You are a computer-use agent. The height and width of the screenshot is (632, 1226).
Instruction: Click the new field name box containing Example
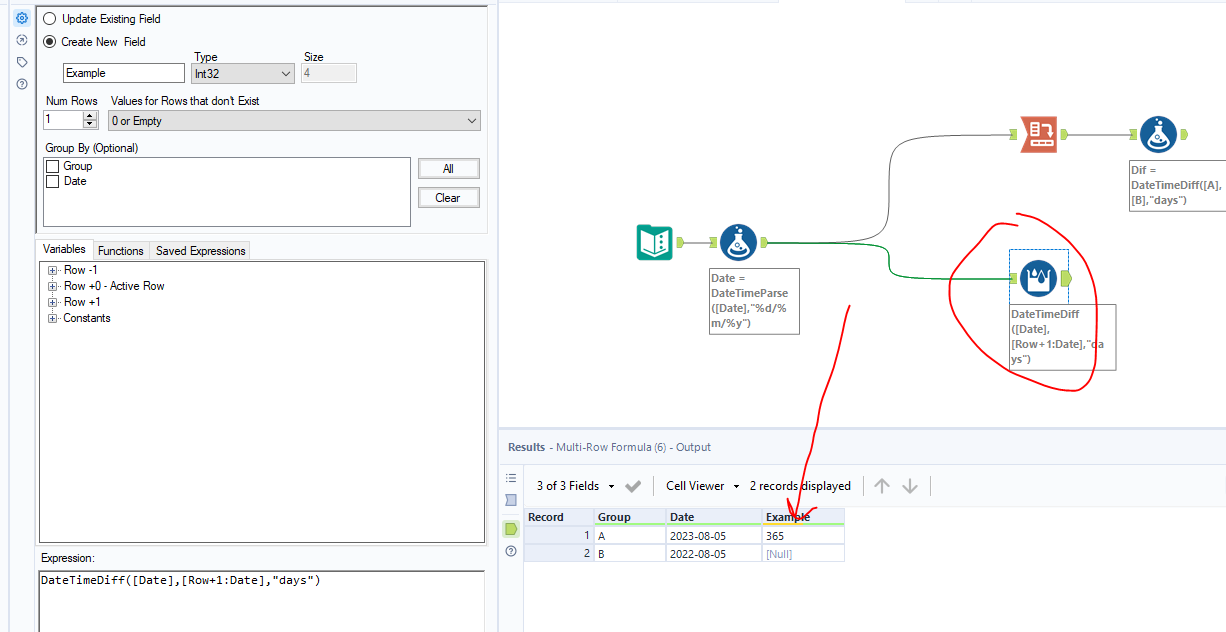point(124,73)
